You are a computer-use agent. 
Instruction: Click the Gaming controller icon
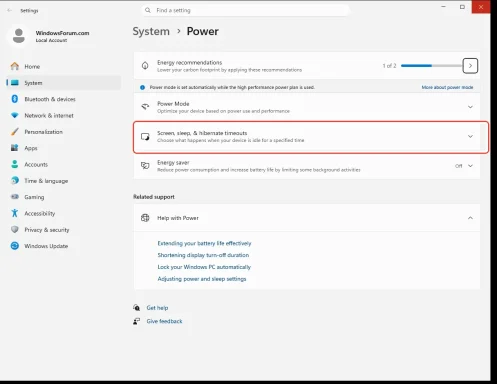pyautogui.click(x=15, y=197)
